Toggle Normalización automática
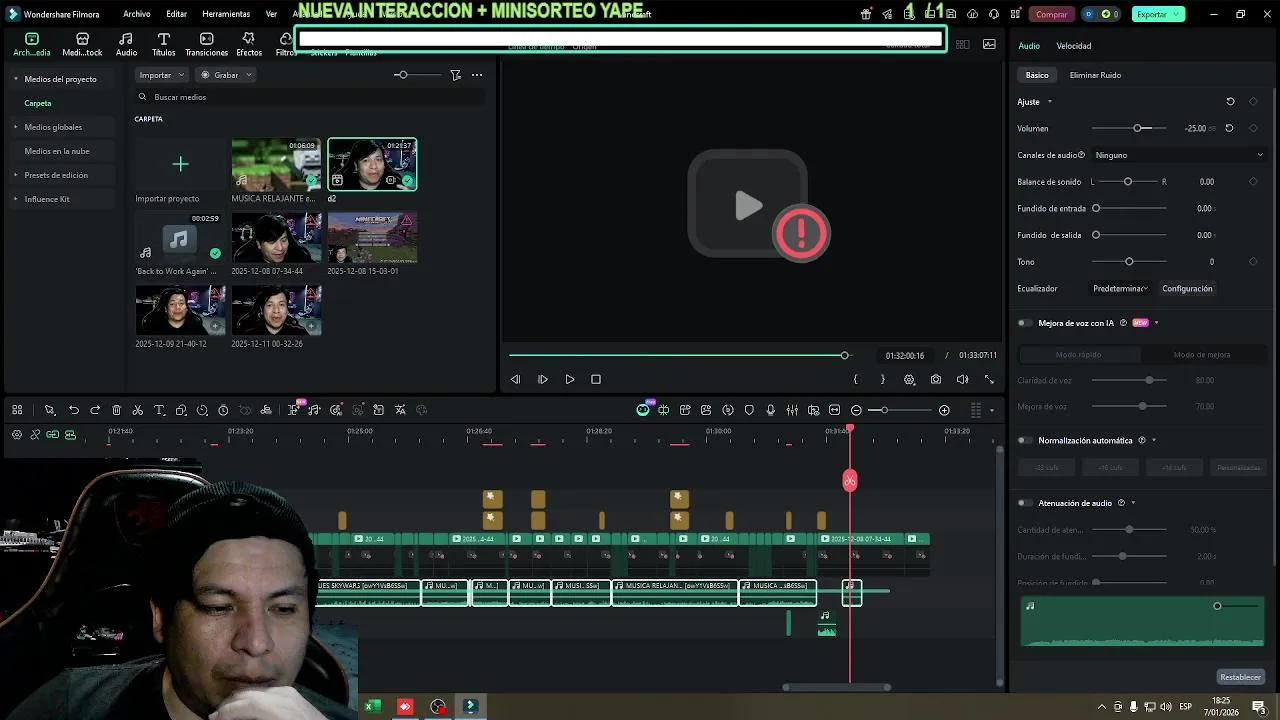This screenshot has height=720, width=1280. click(x=1025, y=440)
